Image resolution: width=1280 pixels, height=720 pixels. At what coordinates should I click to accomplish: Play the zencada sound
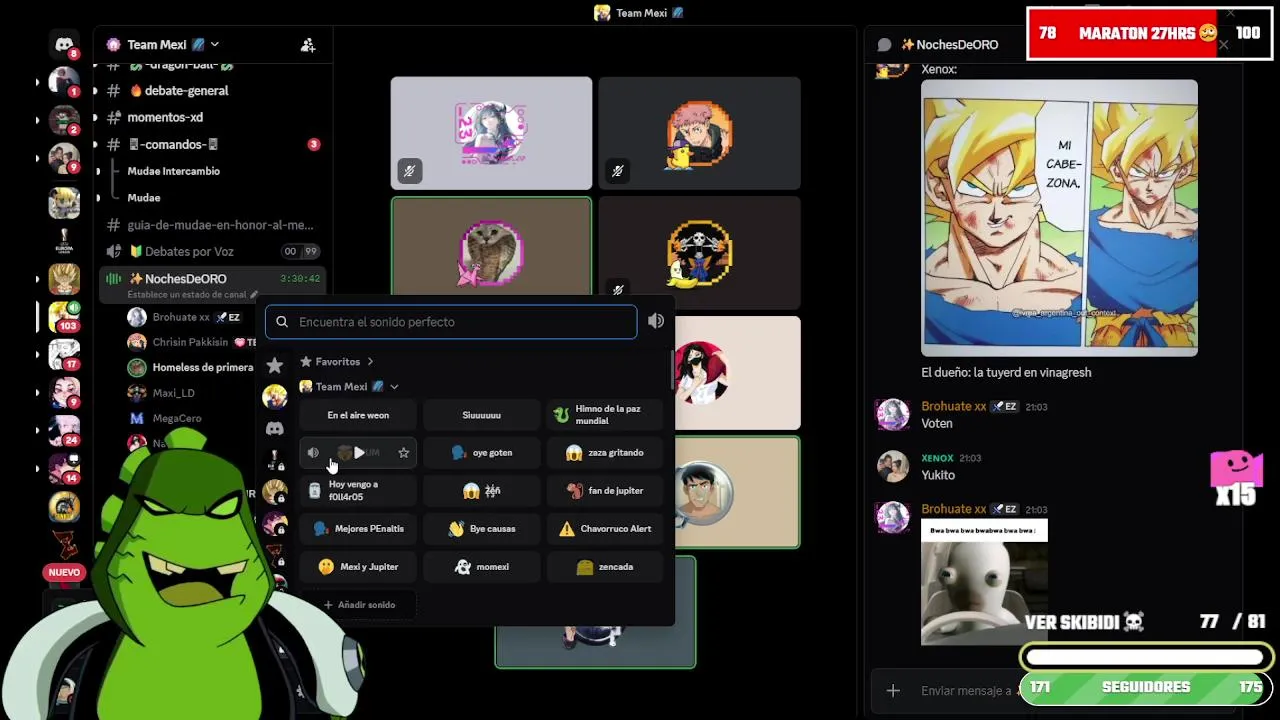(606, 567)
